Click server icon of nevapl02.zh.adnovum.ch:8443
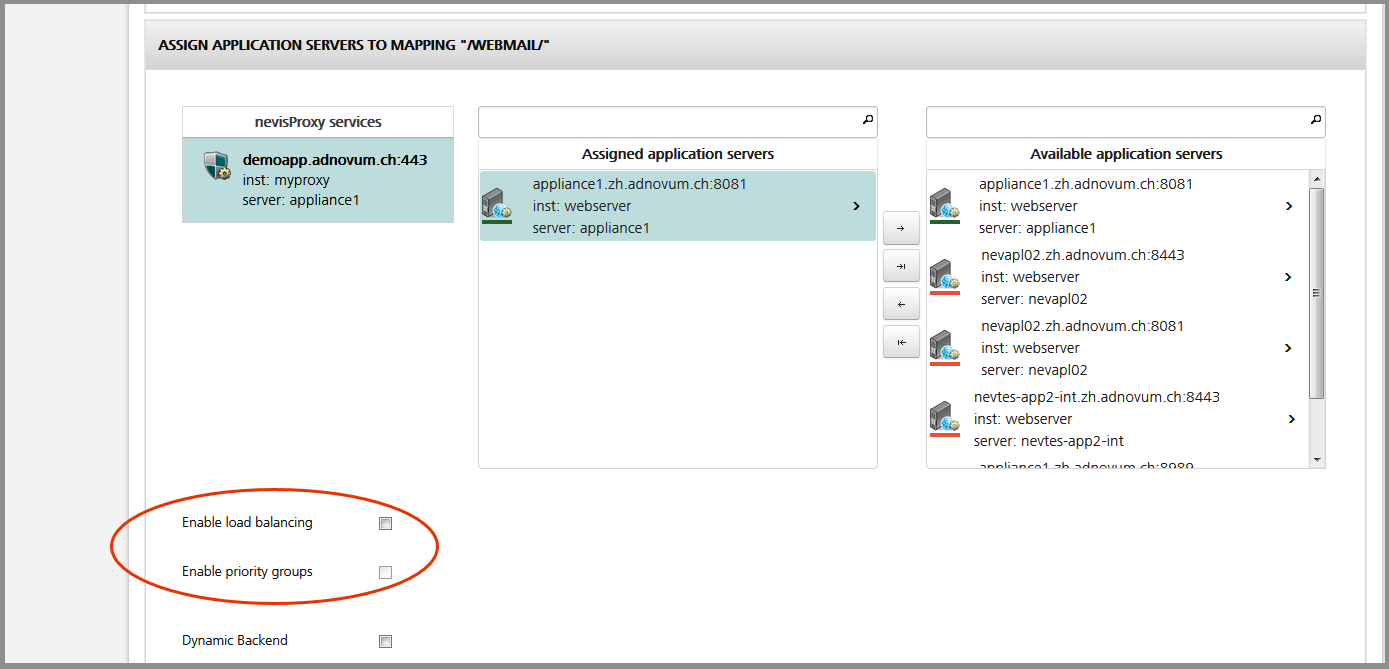The height and width of the screenshot is (669, 1389). point(944,275)
